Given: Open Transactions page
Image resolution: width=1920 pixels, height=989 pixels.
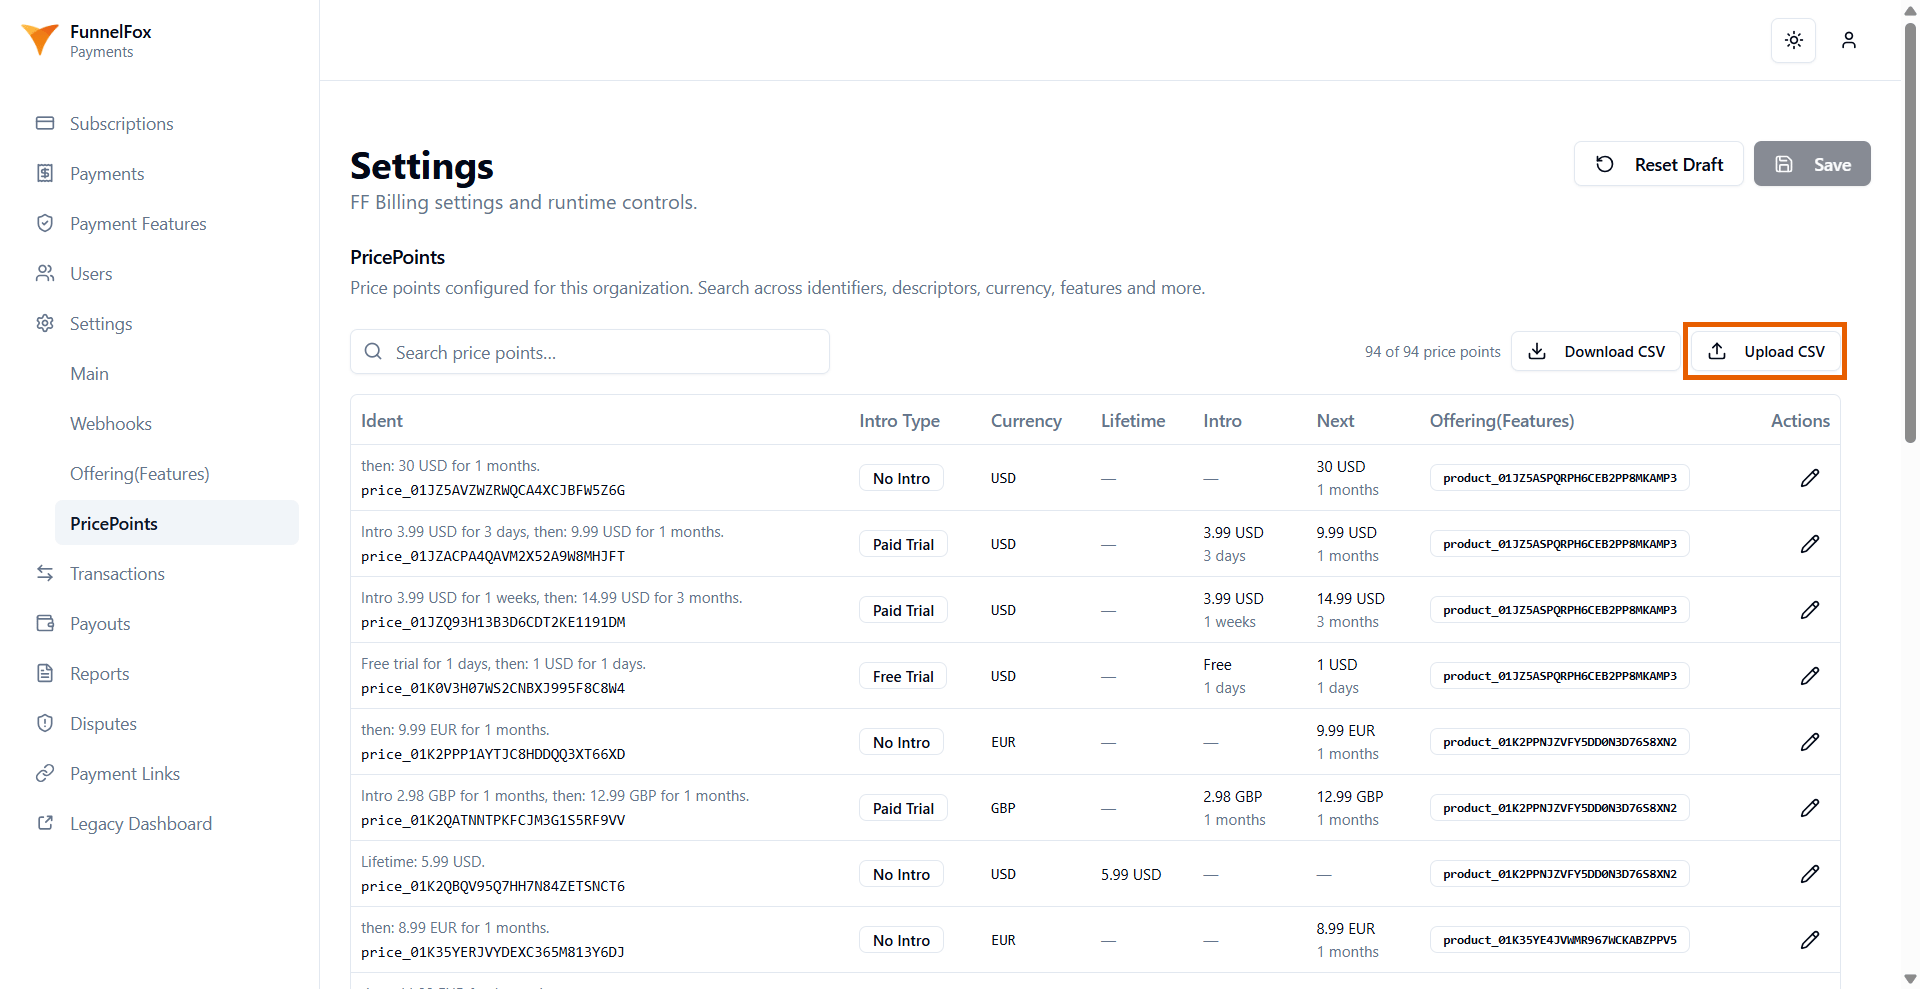Looking at the screenshot, I should (x=117, y=573).
